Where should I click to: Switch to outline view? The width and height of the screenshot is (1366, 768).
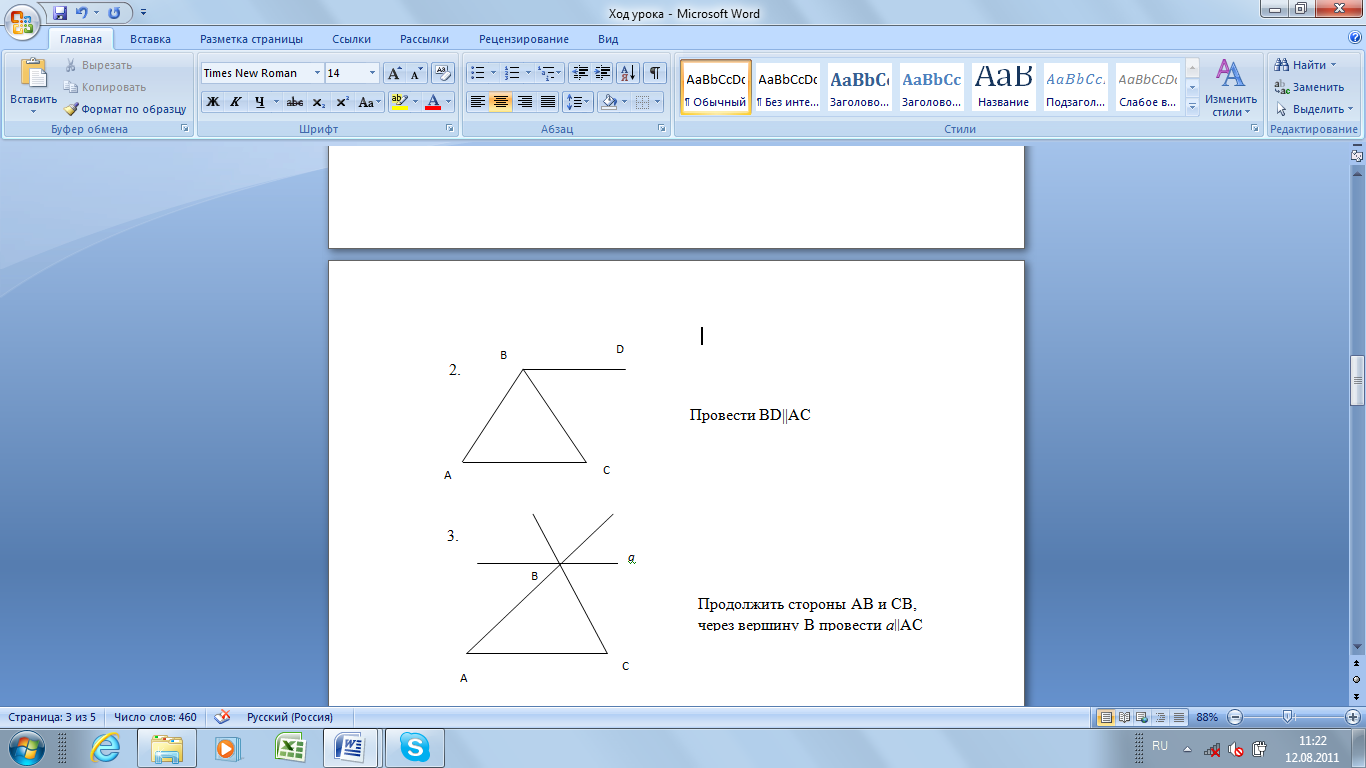pyautogui.click(x=1161, y=717)
